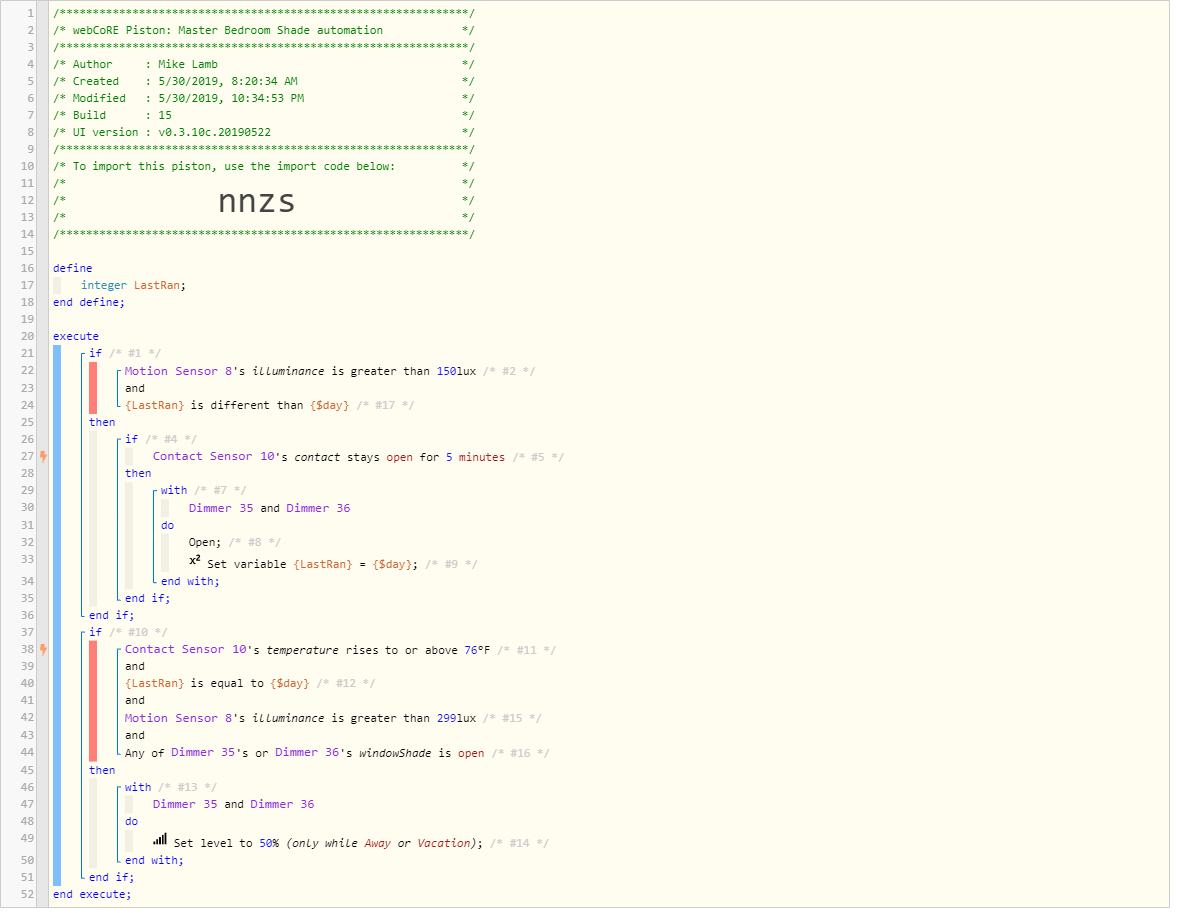Viewport: 1178px width, 913px height.
Task: Click the do keyword on line 48
Action: [x=131, y=822]
